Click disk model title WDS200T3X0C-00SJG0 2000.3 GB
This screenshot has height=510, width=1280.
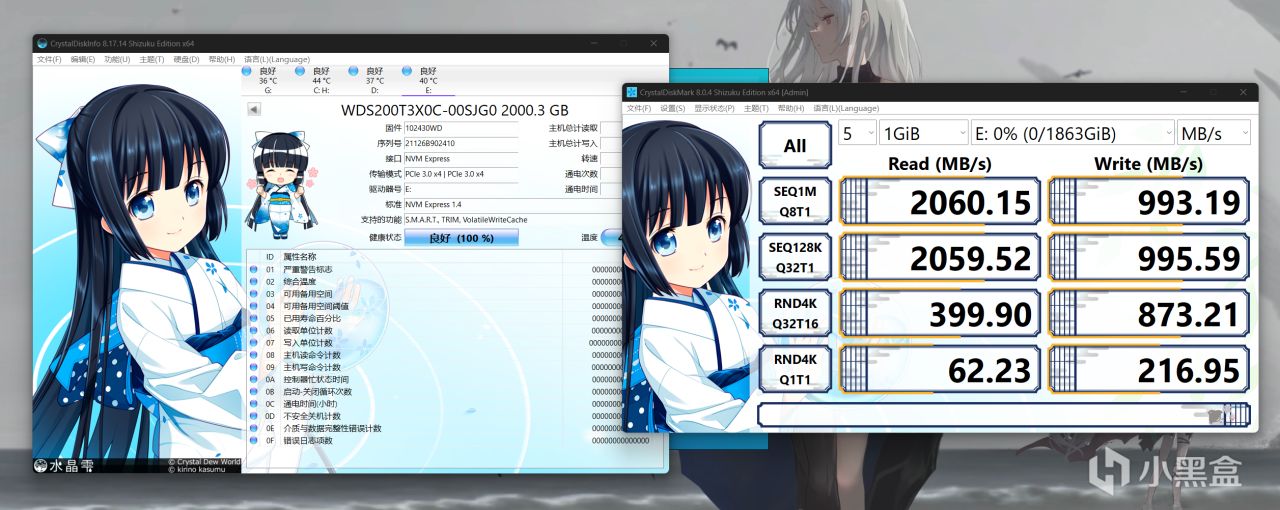[455, 110]
